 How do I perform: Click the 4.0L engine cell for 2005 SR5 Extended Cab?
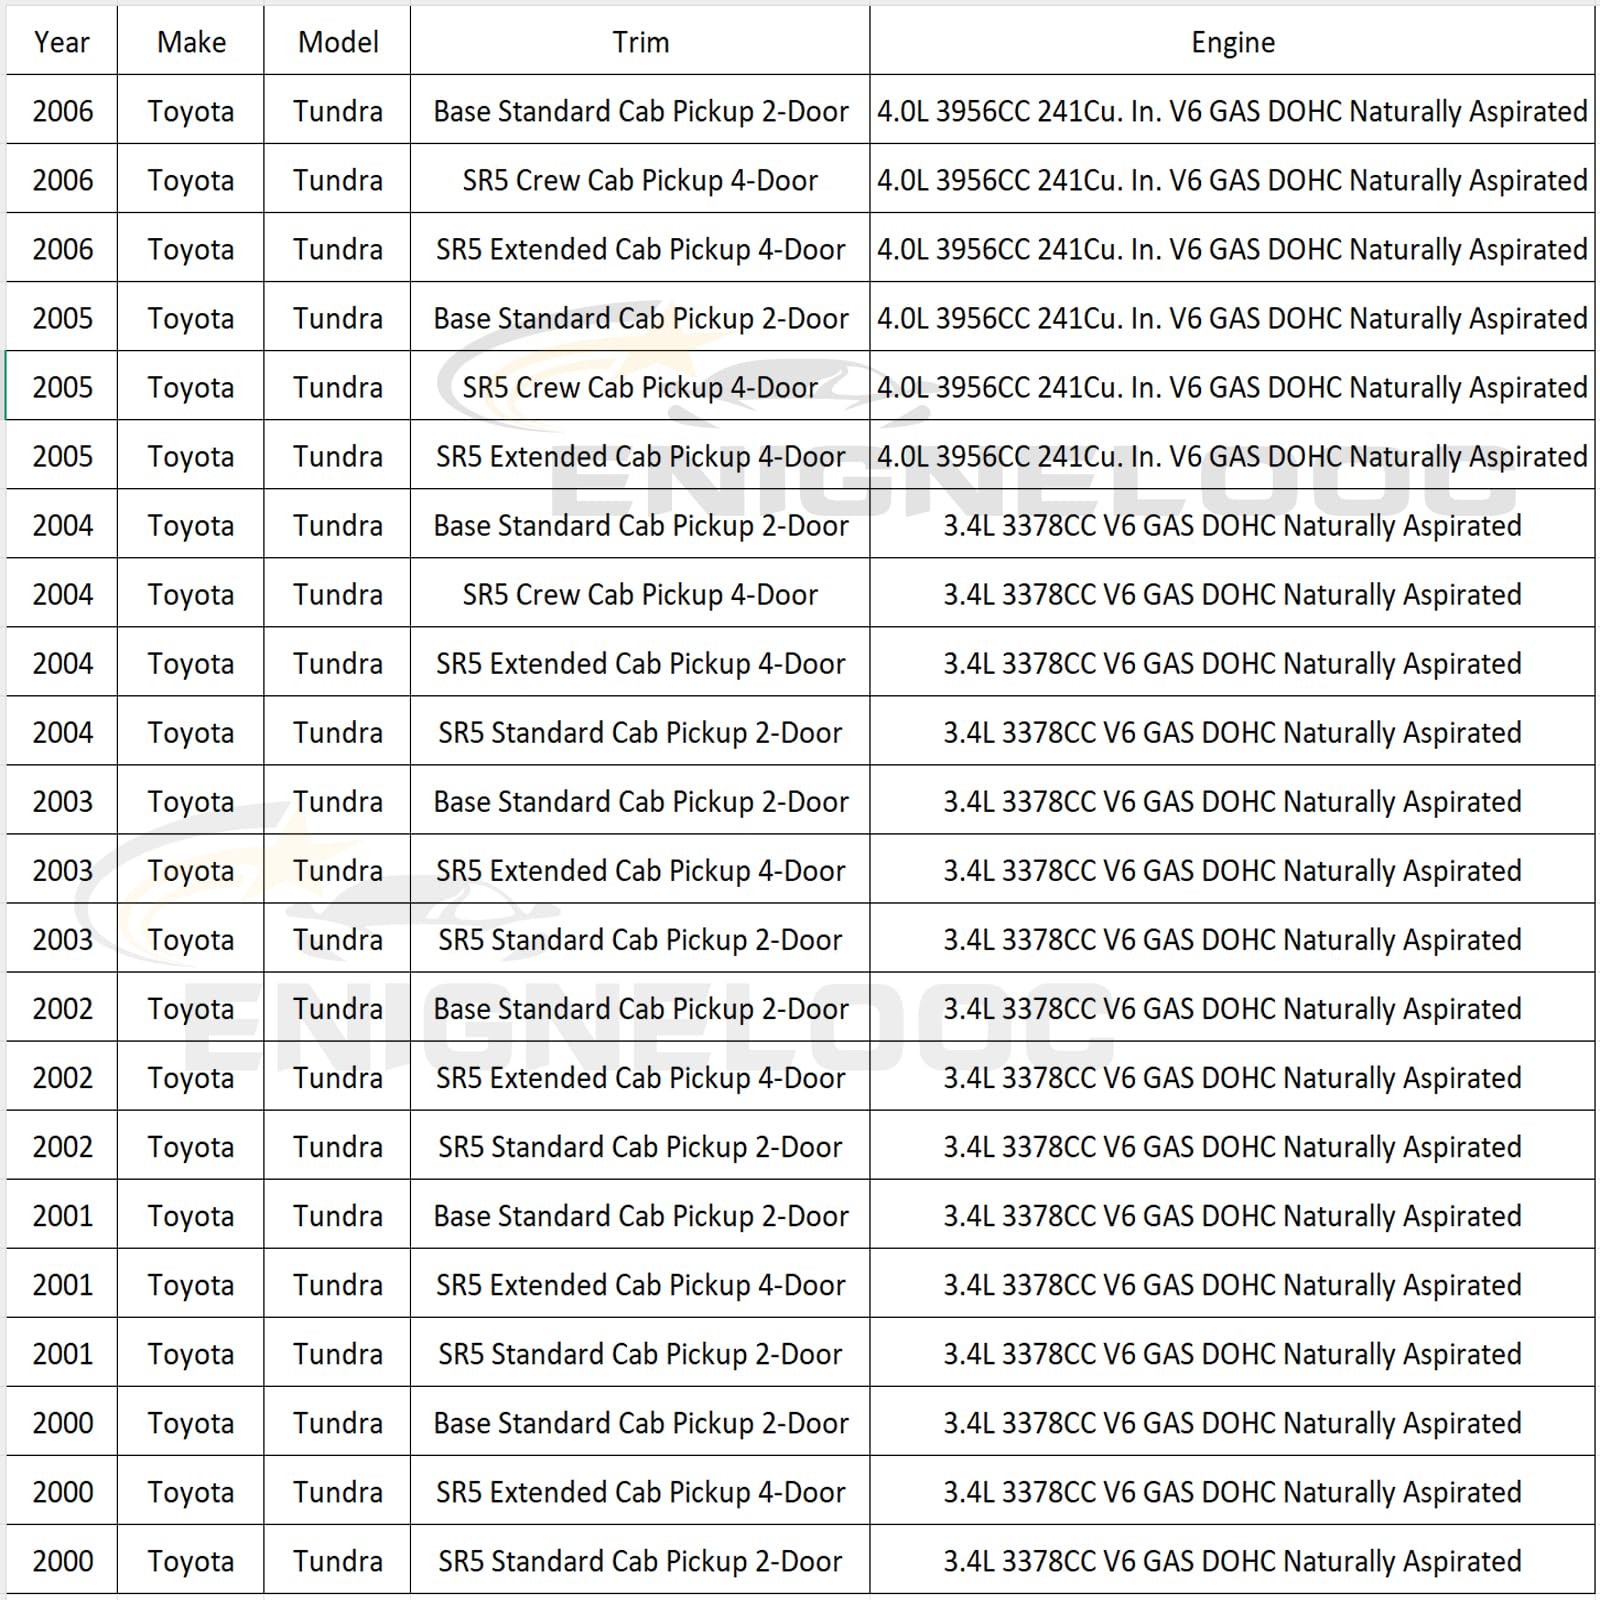pos(1233,455)
